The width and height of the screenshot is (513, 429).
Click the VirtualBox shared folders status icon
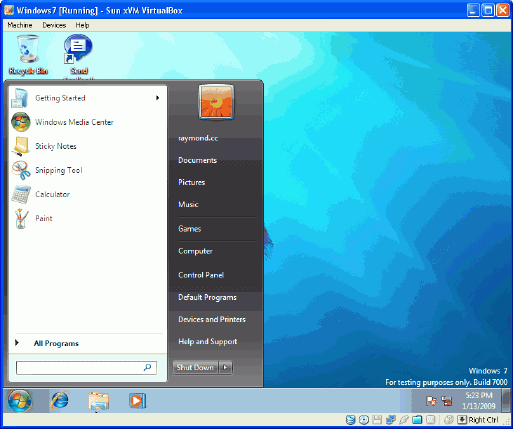coord(417,420)
